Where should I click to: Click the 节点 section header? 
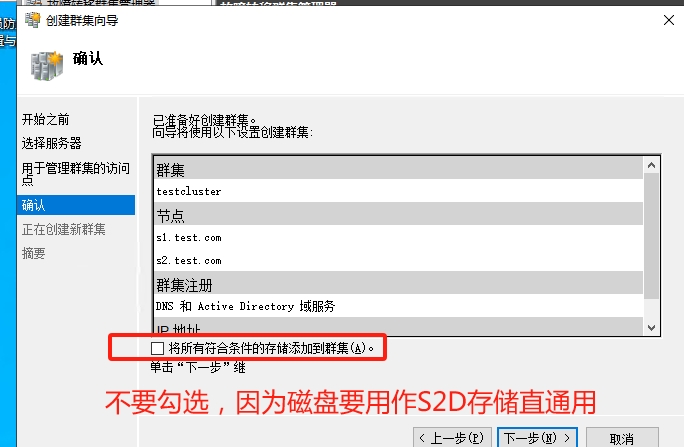tap(399, 214)
